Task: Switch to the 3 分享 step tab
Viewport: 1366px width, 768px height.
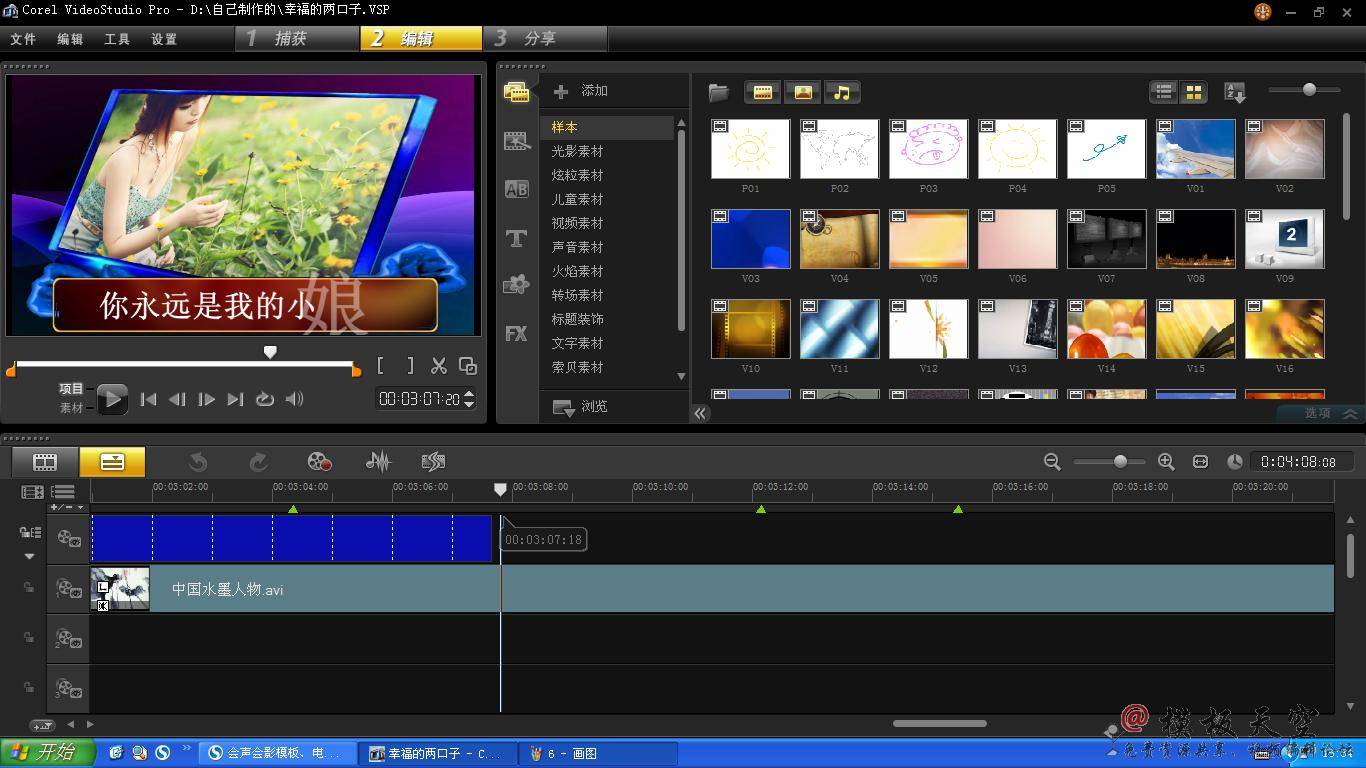Action: coord(545,38)
